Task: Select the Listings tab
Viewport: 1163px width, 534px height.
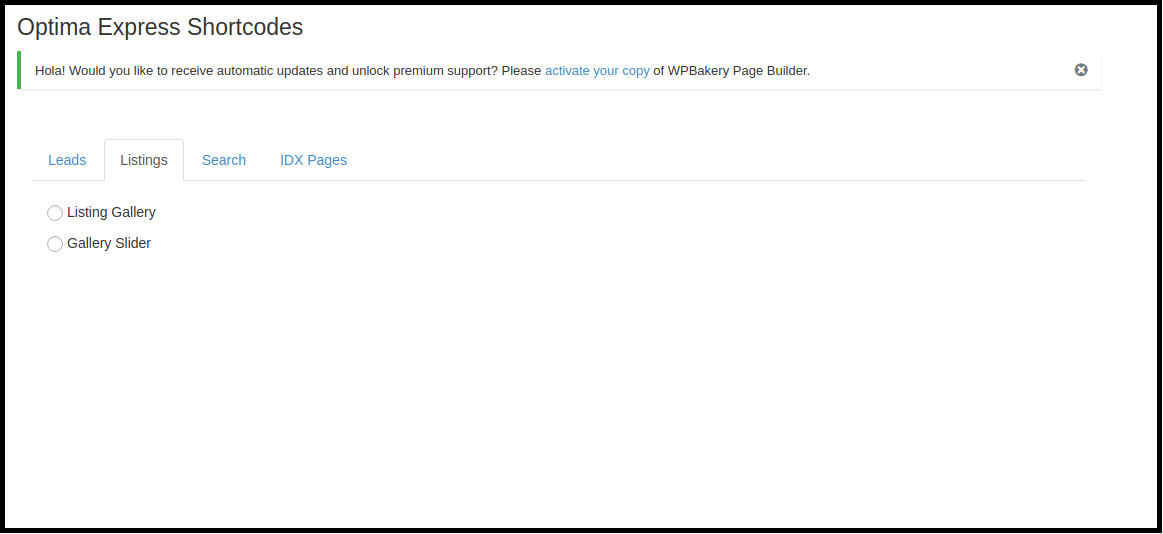Action: [x=144, y=160]
